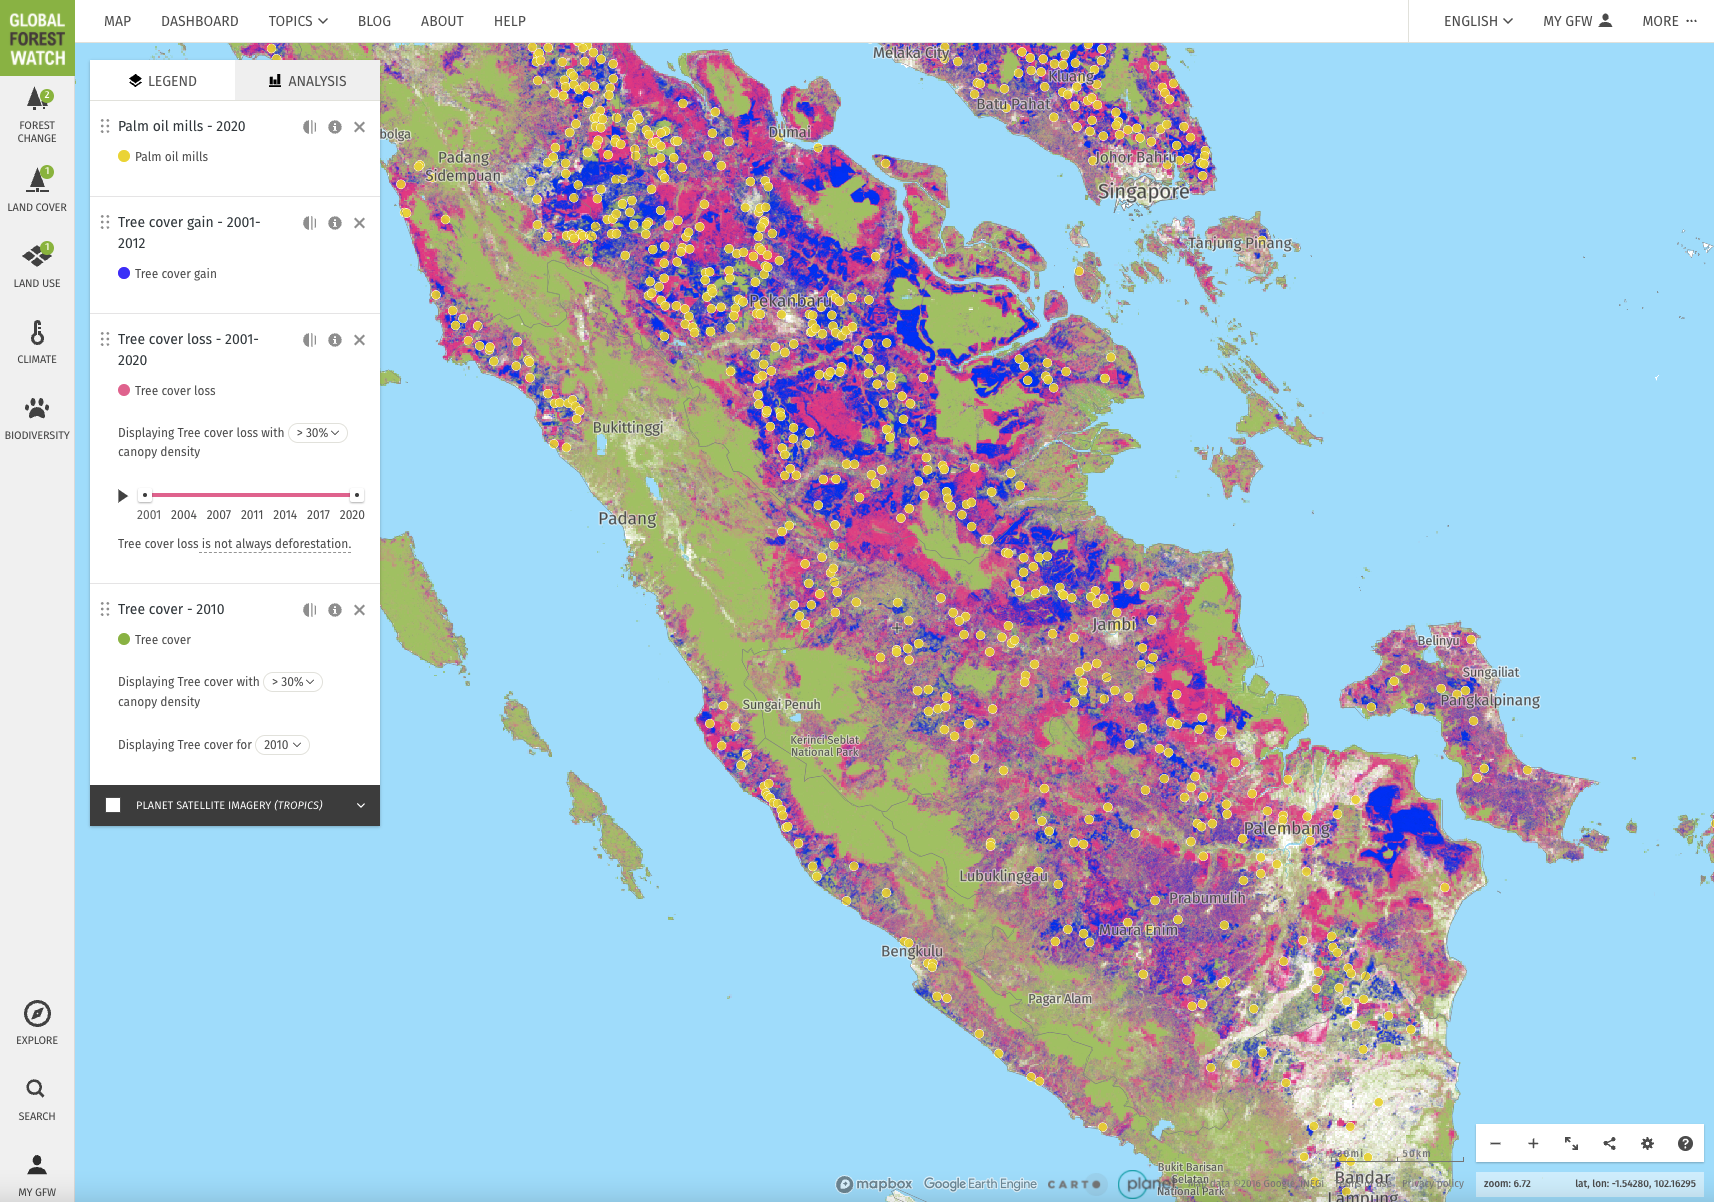Open map settings gear icon
Image resolution: width=1714 pixels, height=1202 pixels.
(1647, 1143)
